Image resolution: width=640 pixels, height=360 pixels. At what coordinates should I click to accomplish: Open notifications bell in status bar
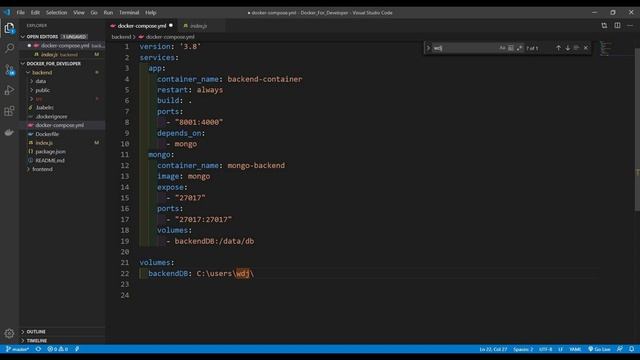(631, 349)
